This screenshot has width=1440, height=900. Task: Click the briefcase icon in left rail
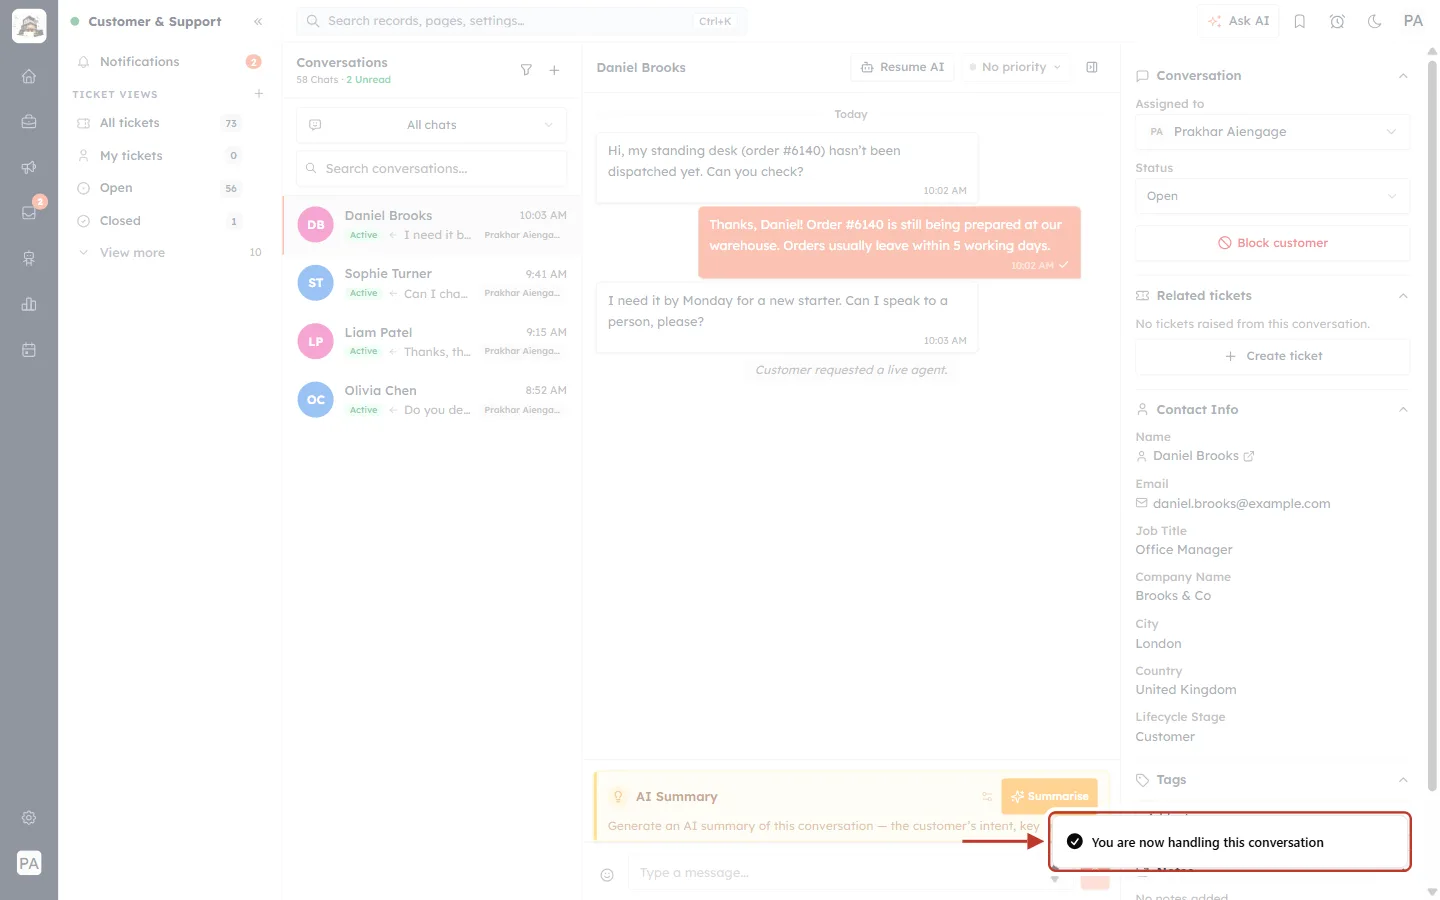tap(29, 121)
